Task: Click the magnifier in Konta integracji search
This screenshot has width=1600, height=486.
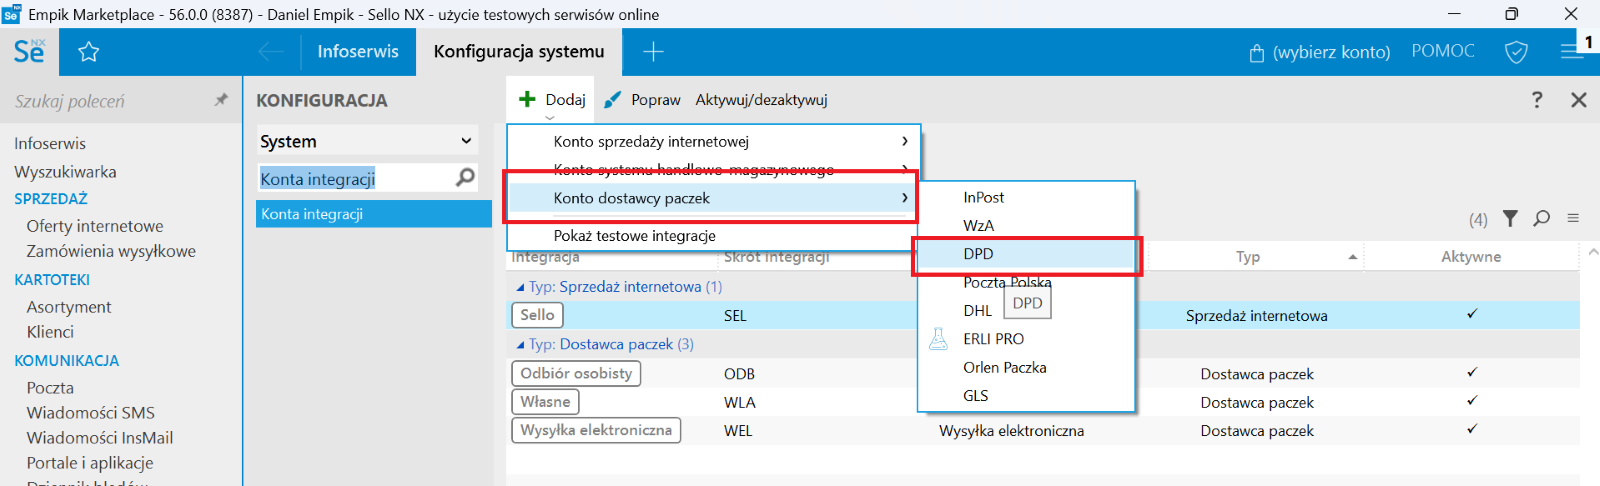Action: [x=465, y=178]
